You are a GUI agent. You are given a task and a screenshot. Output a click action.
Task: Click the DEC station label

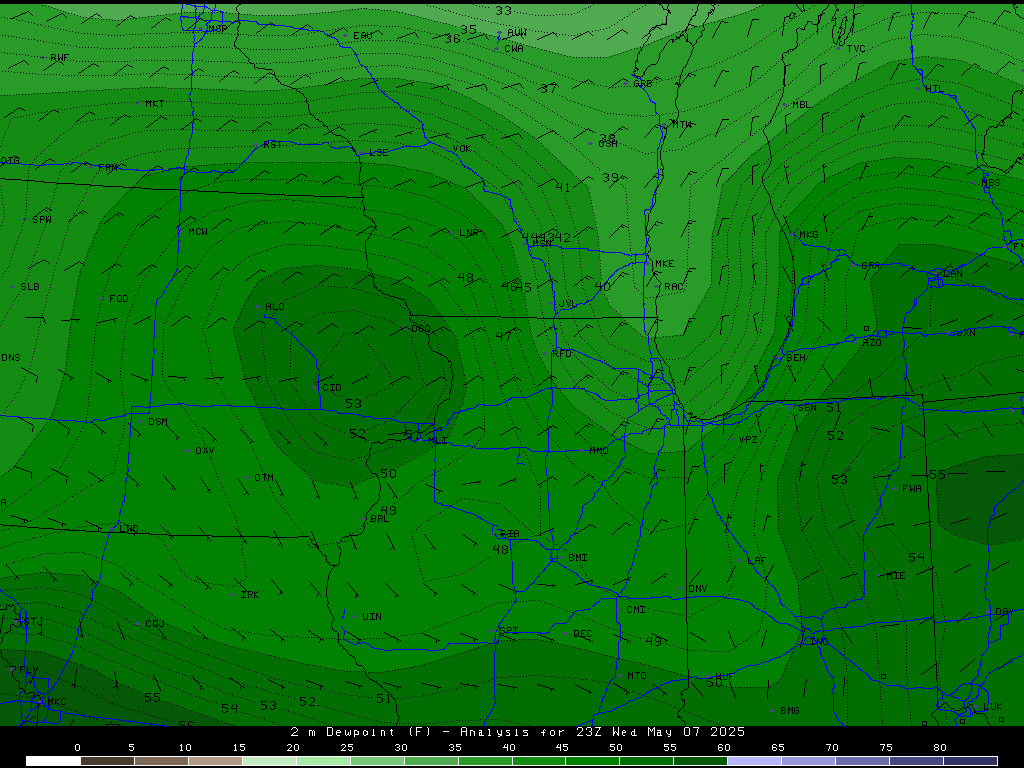pos(583,633)
